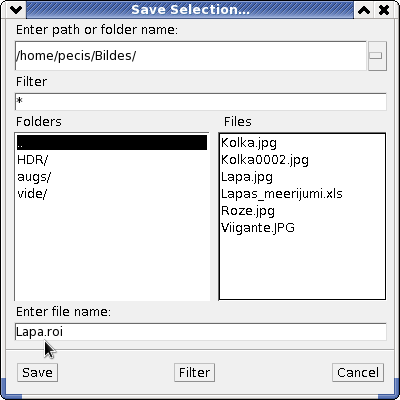Click Viigante.JPG in file list
The height and width of the screenshot is (400, 400).
[258, 228]
